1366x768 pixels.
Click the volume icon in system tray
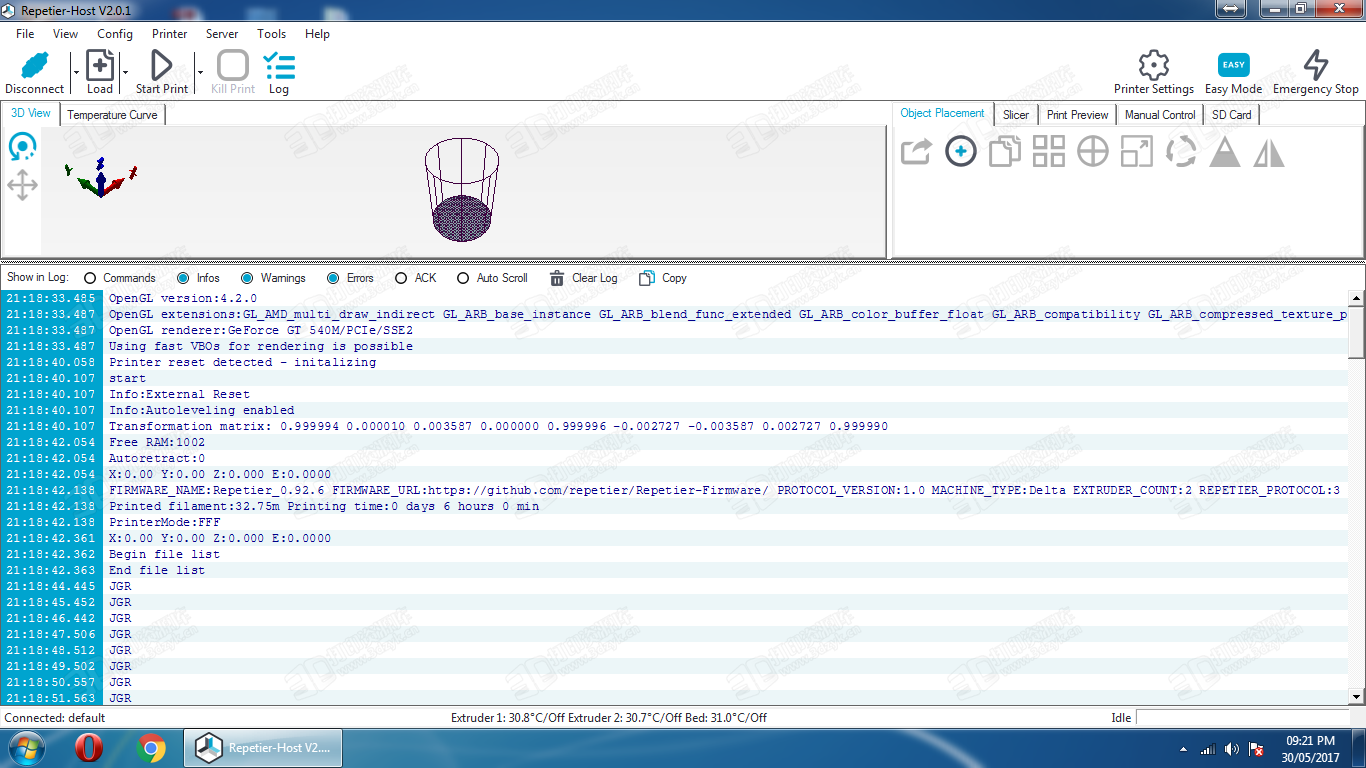click(1230, 749)
